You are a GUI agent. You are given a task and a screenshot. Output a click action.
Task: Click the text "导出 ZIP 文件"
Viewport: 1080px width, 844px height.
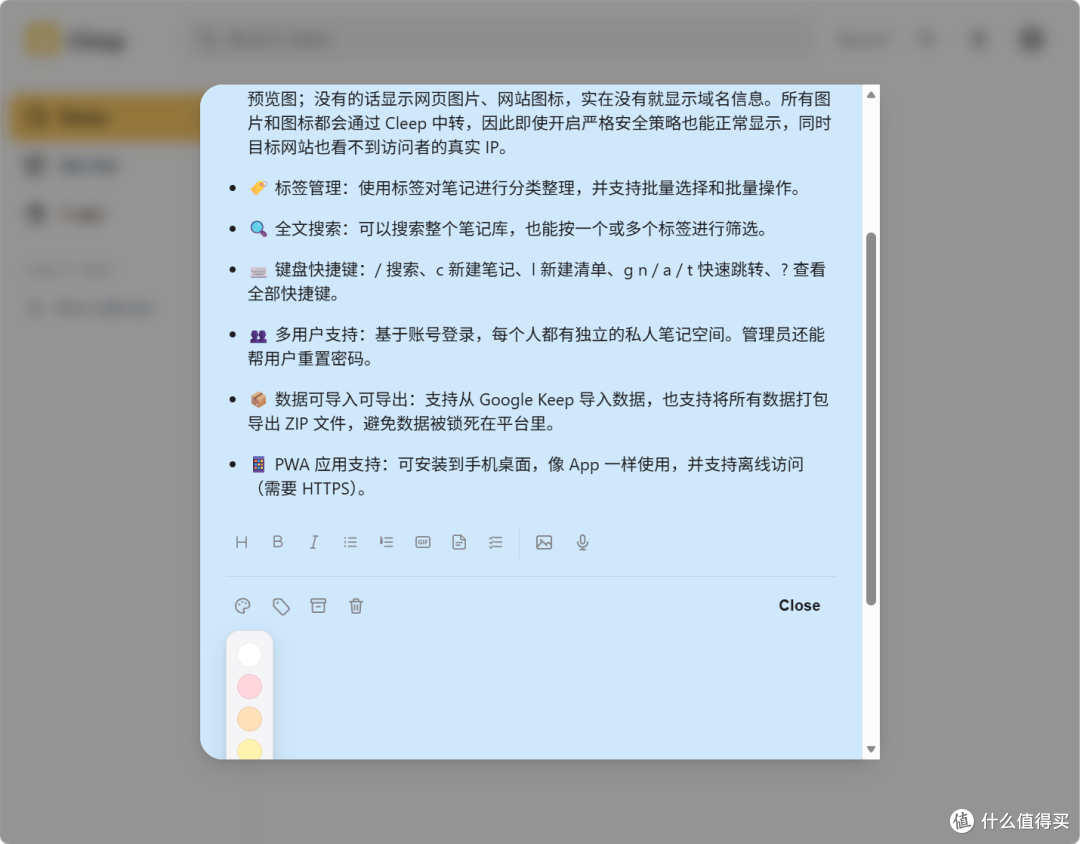(x=296, y=424)
